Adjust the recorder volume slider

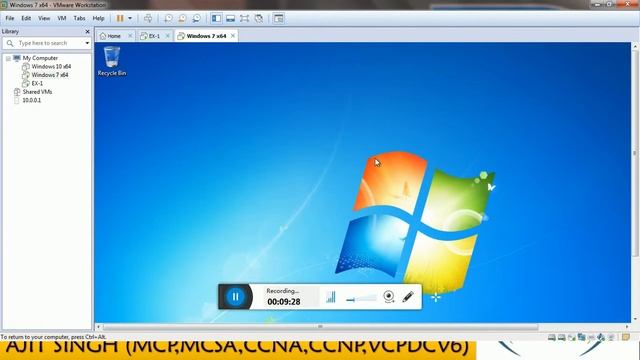[x=361, y=299]
